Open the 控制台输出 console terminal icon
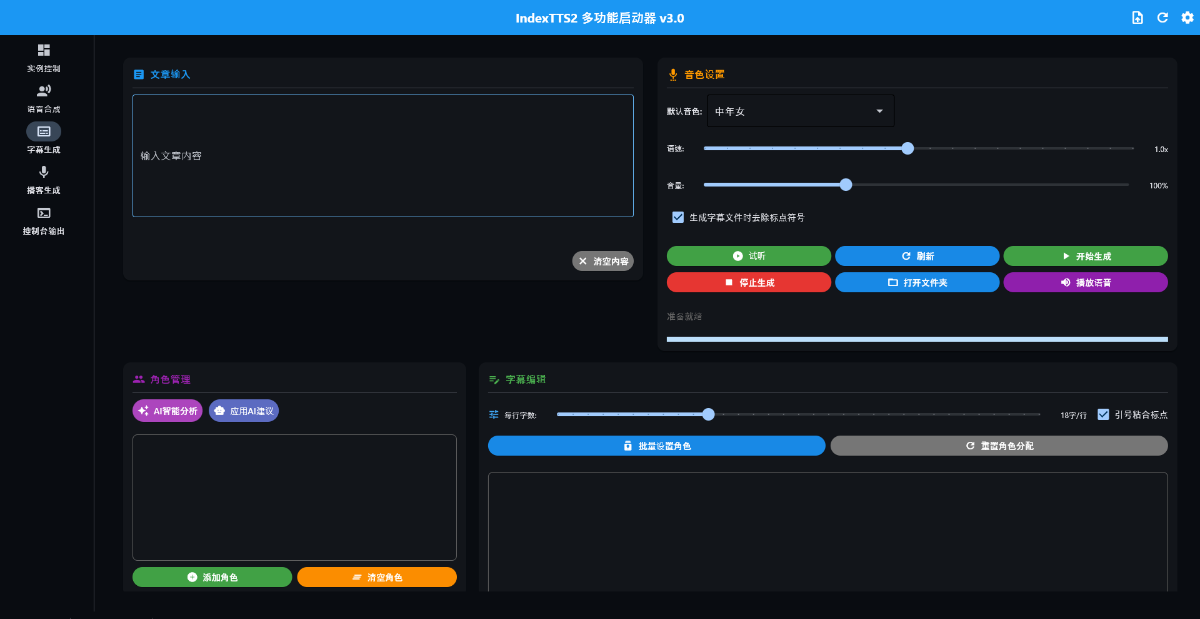The height and width of the screenshot is (619, 1200). pos(43,213)
